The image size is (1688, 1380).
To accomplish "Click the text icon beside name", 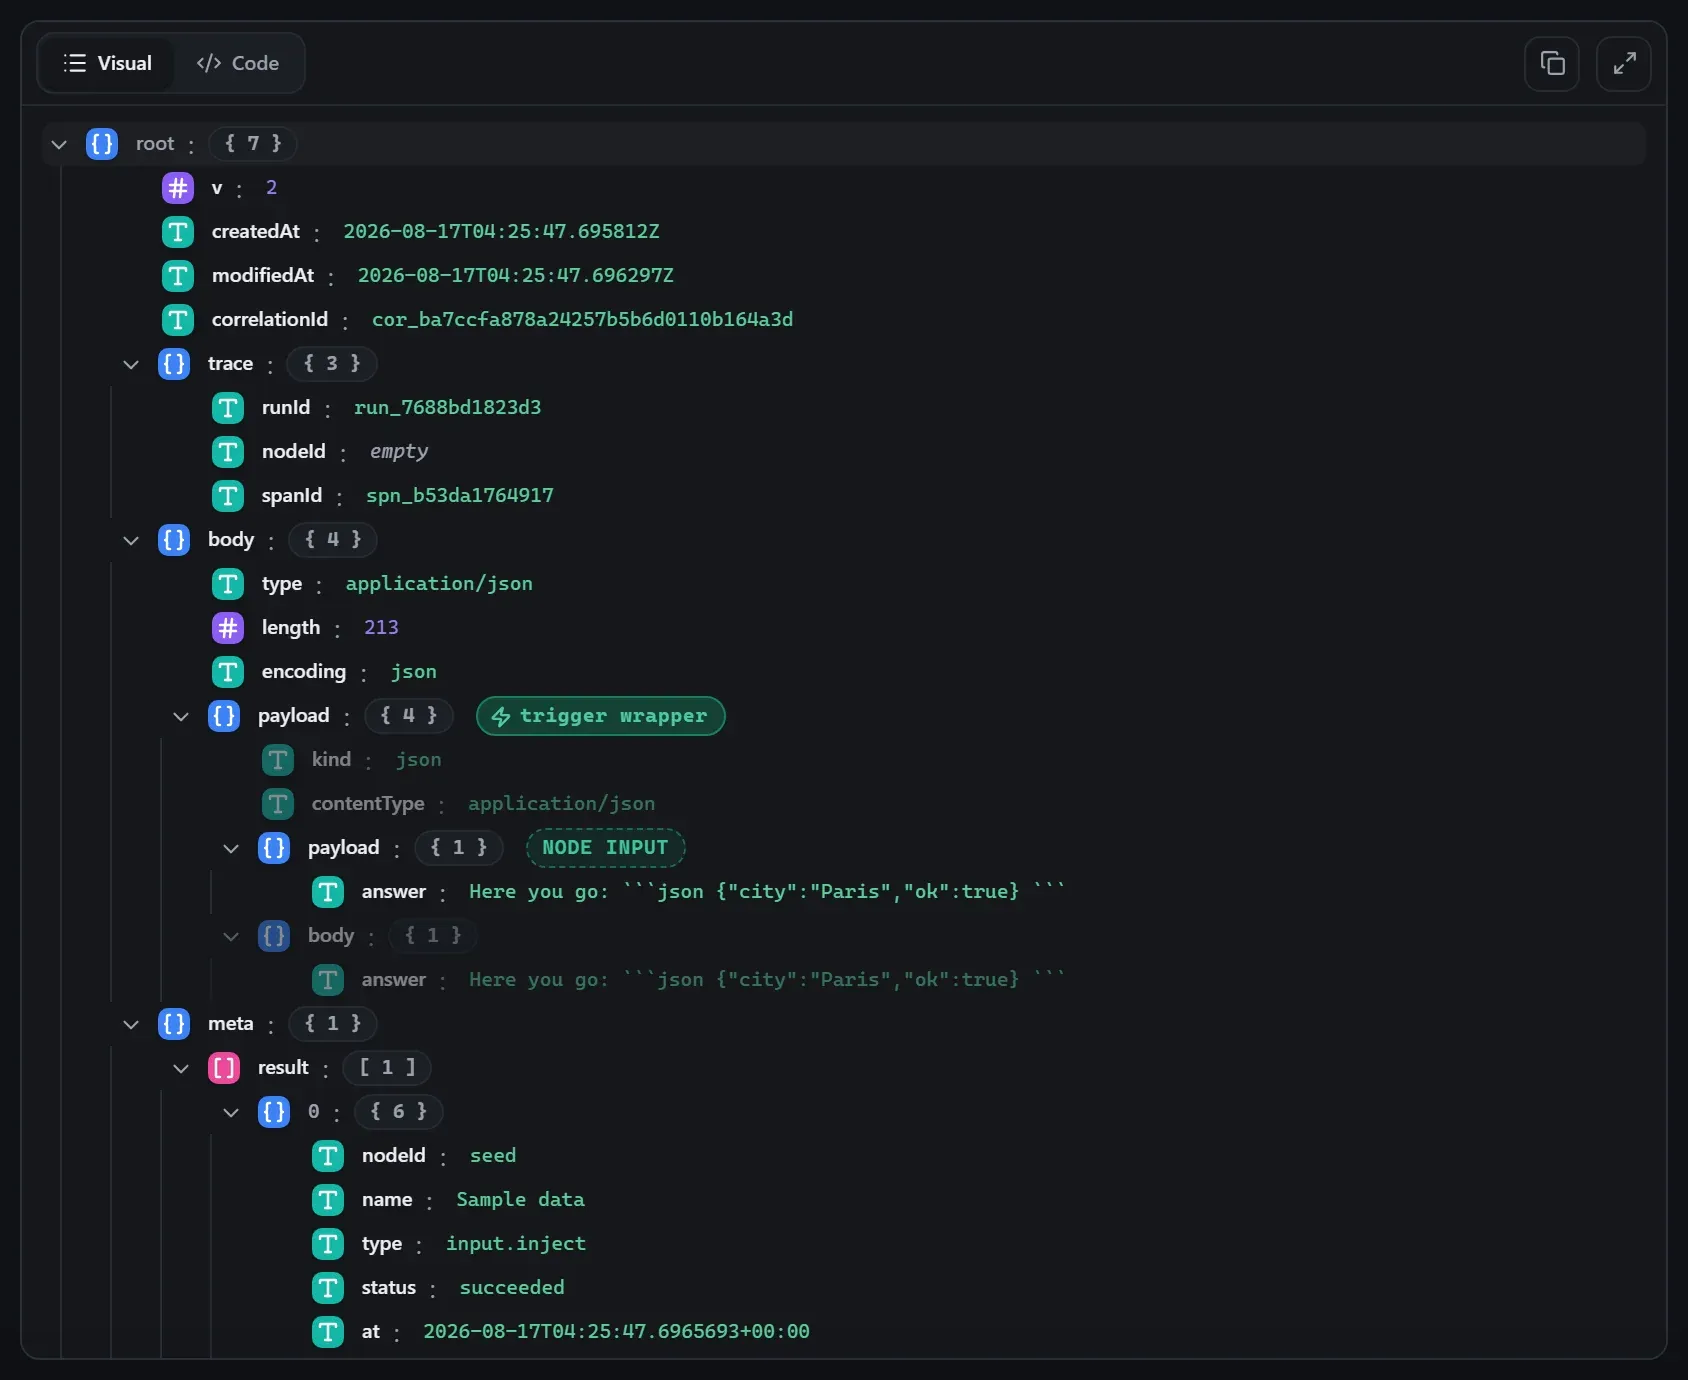I will click(328, 1200).
